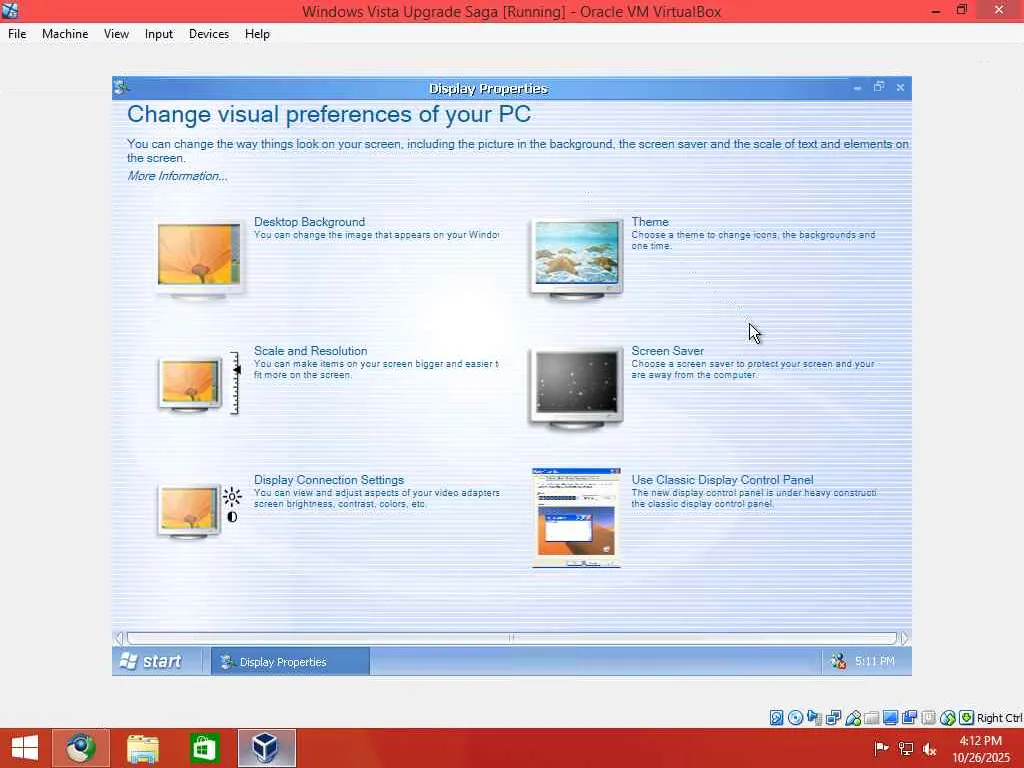Open File Explorer on host taskbar
Screen dimensions: 1024x768
(142, 748)
